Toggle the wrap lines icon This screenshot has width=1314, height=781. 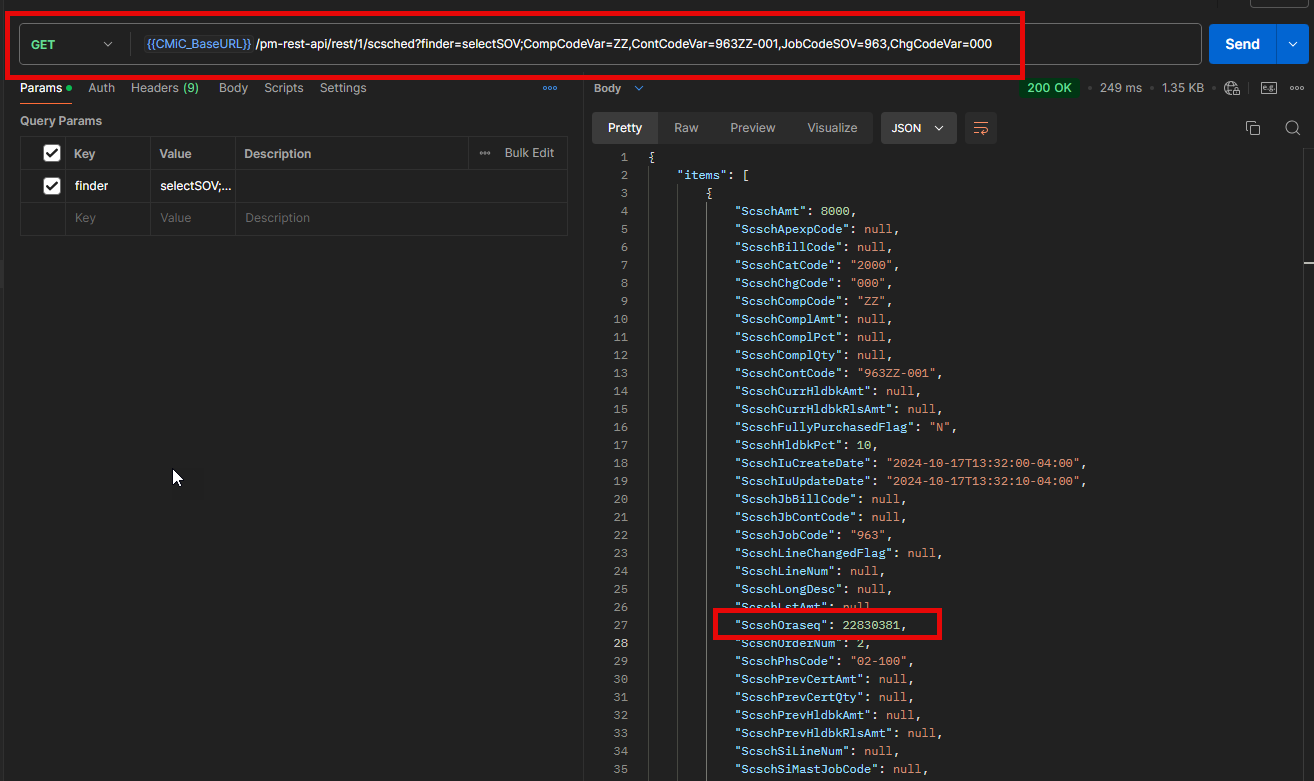tap(981, 128)
